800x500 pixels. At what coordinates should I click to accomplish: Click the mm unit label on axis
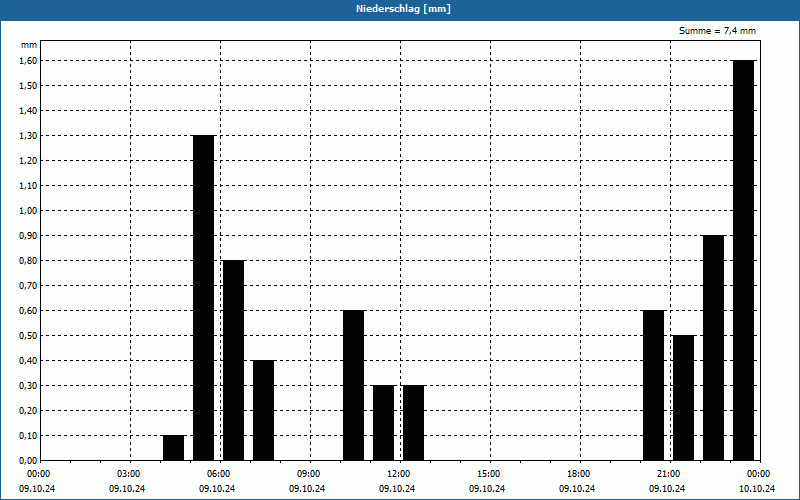tap(29, 45)
